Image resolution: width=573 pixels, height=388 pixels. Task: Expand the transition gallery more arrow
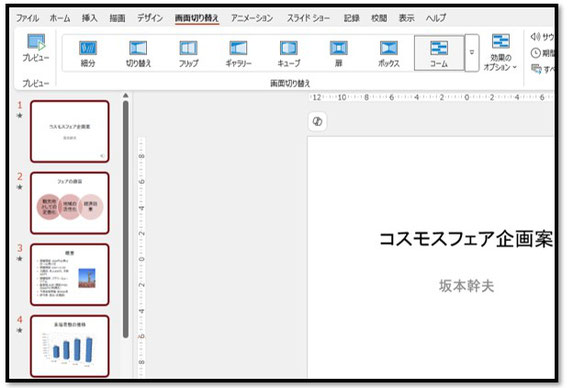point(472,53)
